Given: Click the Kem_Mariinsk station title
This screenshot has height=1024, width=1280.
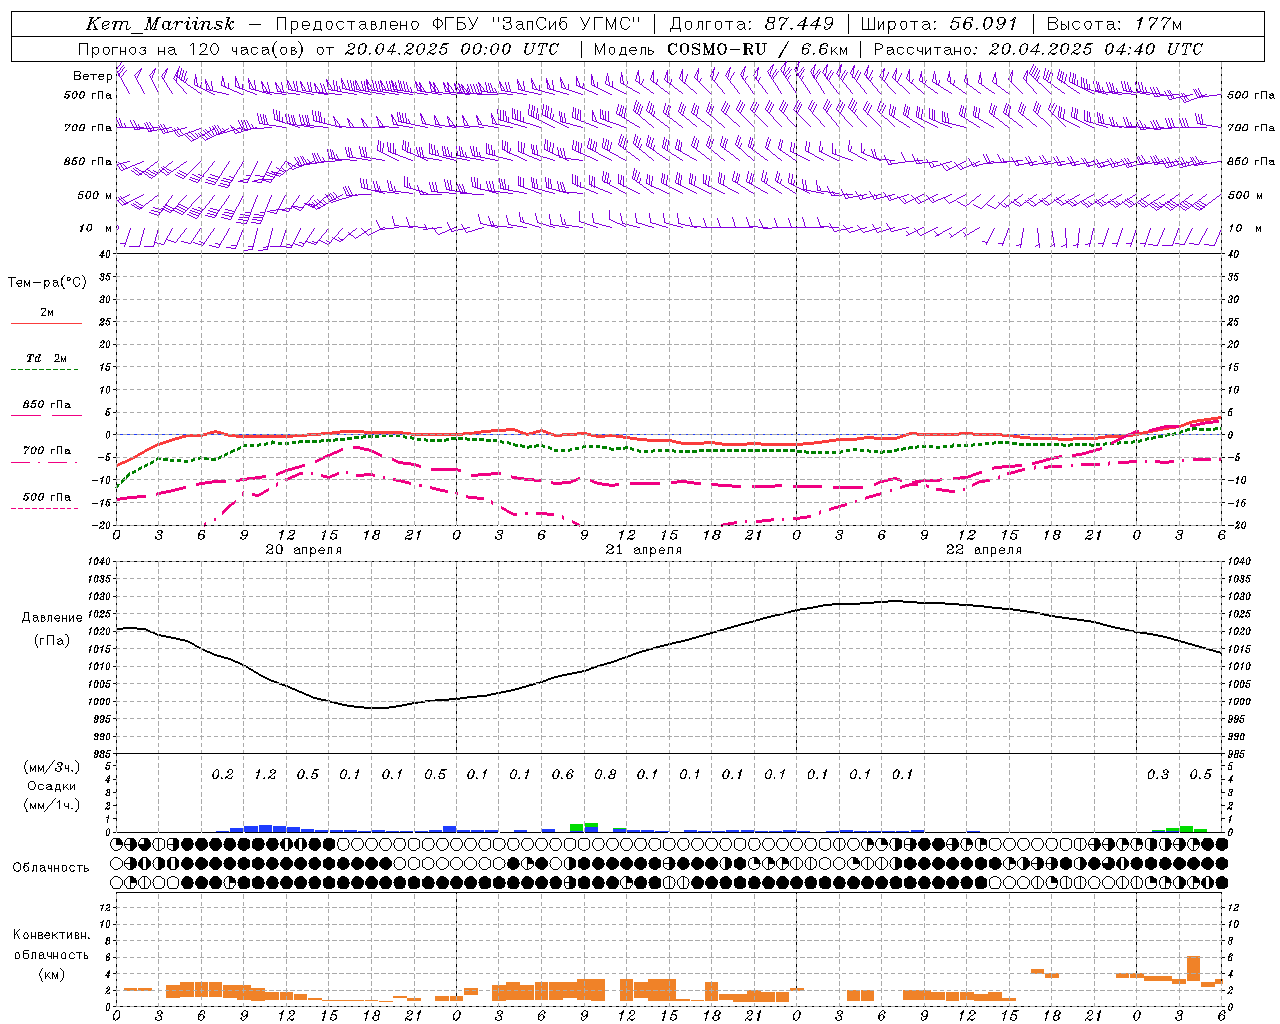Looking at the screenshot, I should pyautogui.click(x=160, y=24).
